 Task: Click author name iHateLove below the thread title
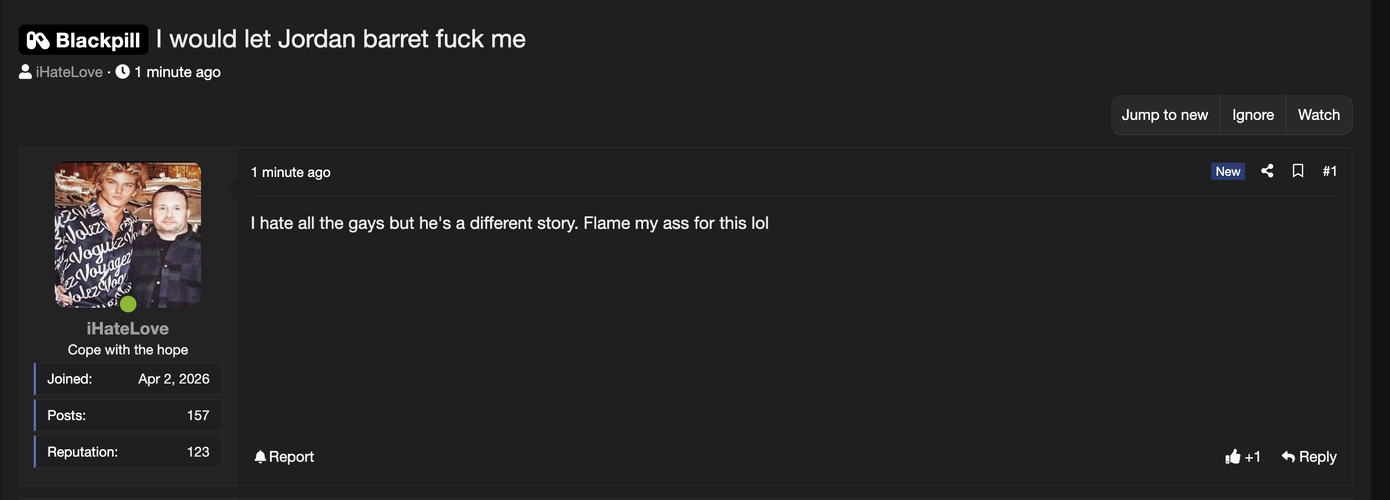[x=69, y=72]
